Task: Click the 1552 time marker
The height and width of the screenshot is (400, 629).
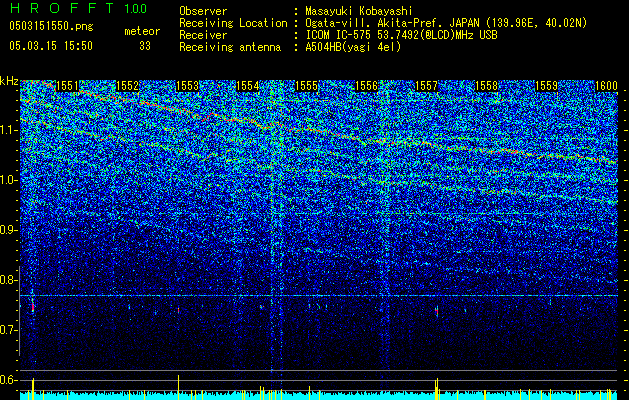Action: (x=127, y=86)
